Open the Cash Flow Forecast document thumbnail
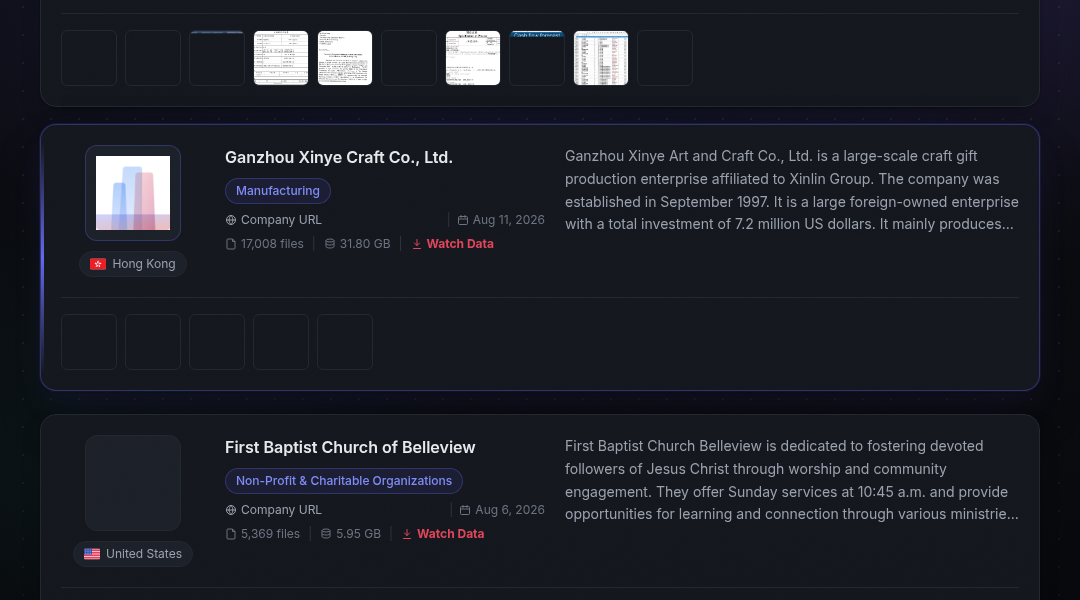1080x600 pixels. (x=537, y=58)
